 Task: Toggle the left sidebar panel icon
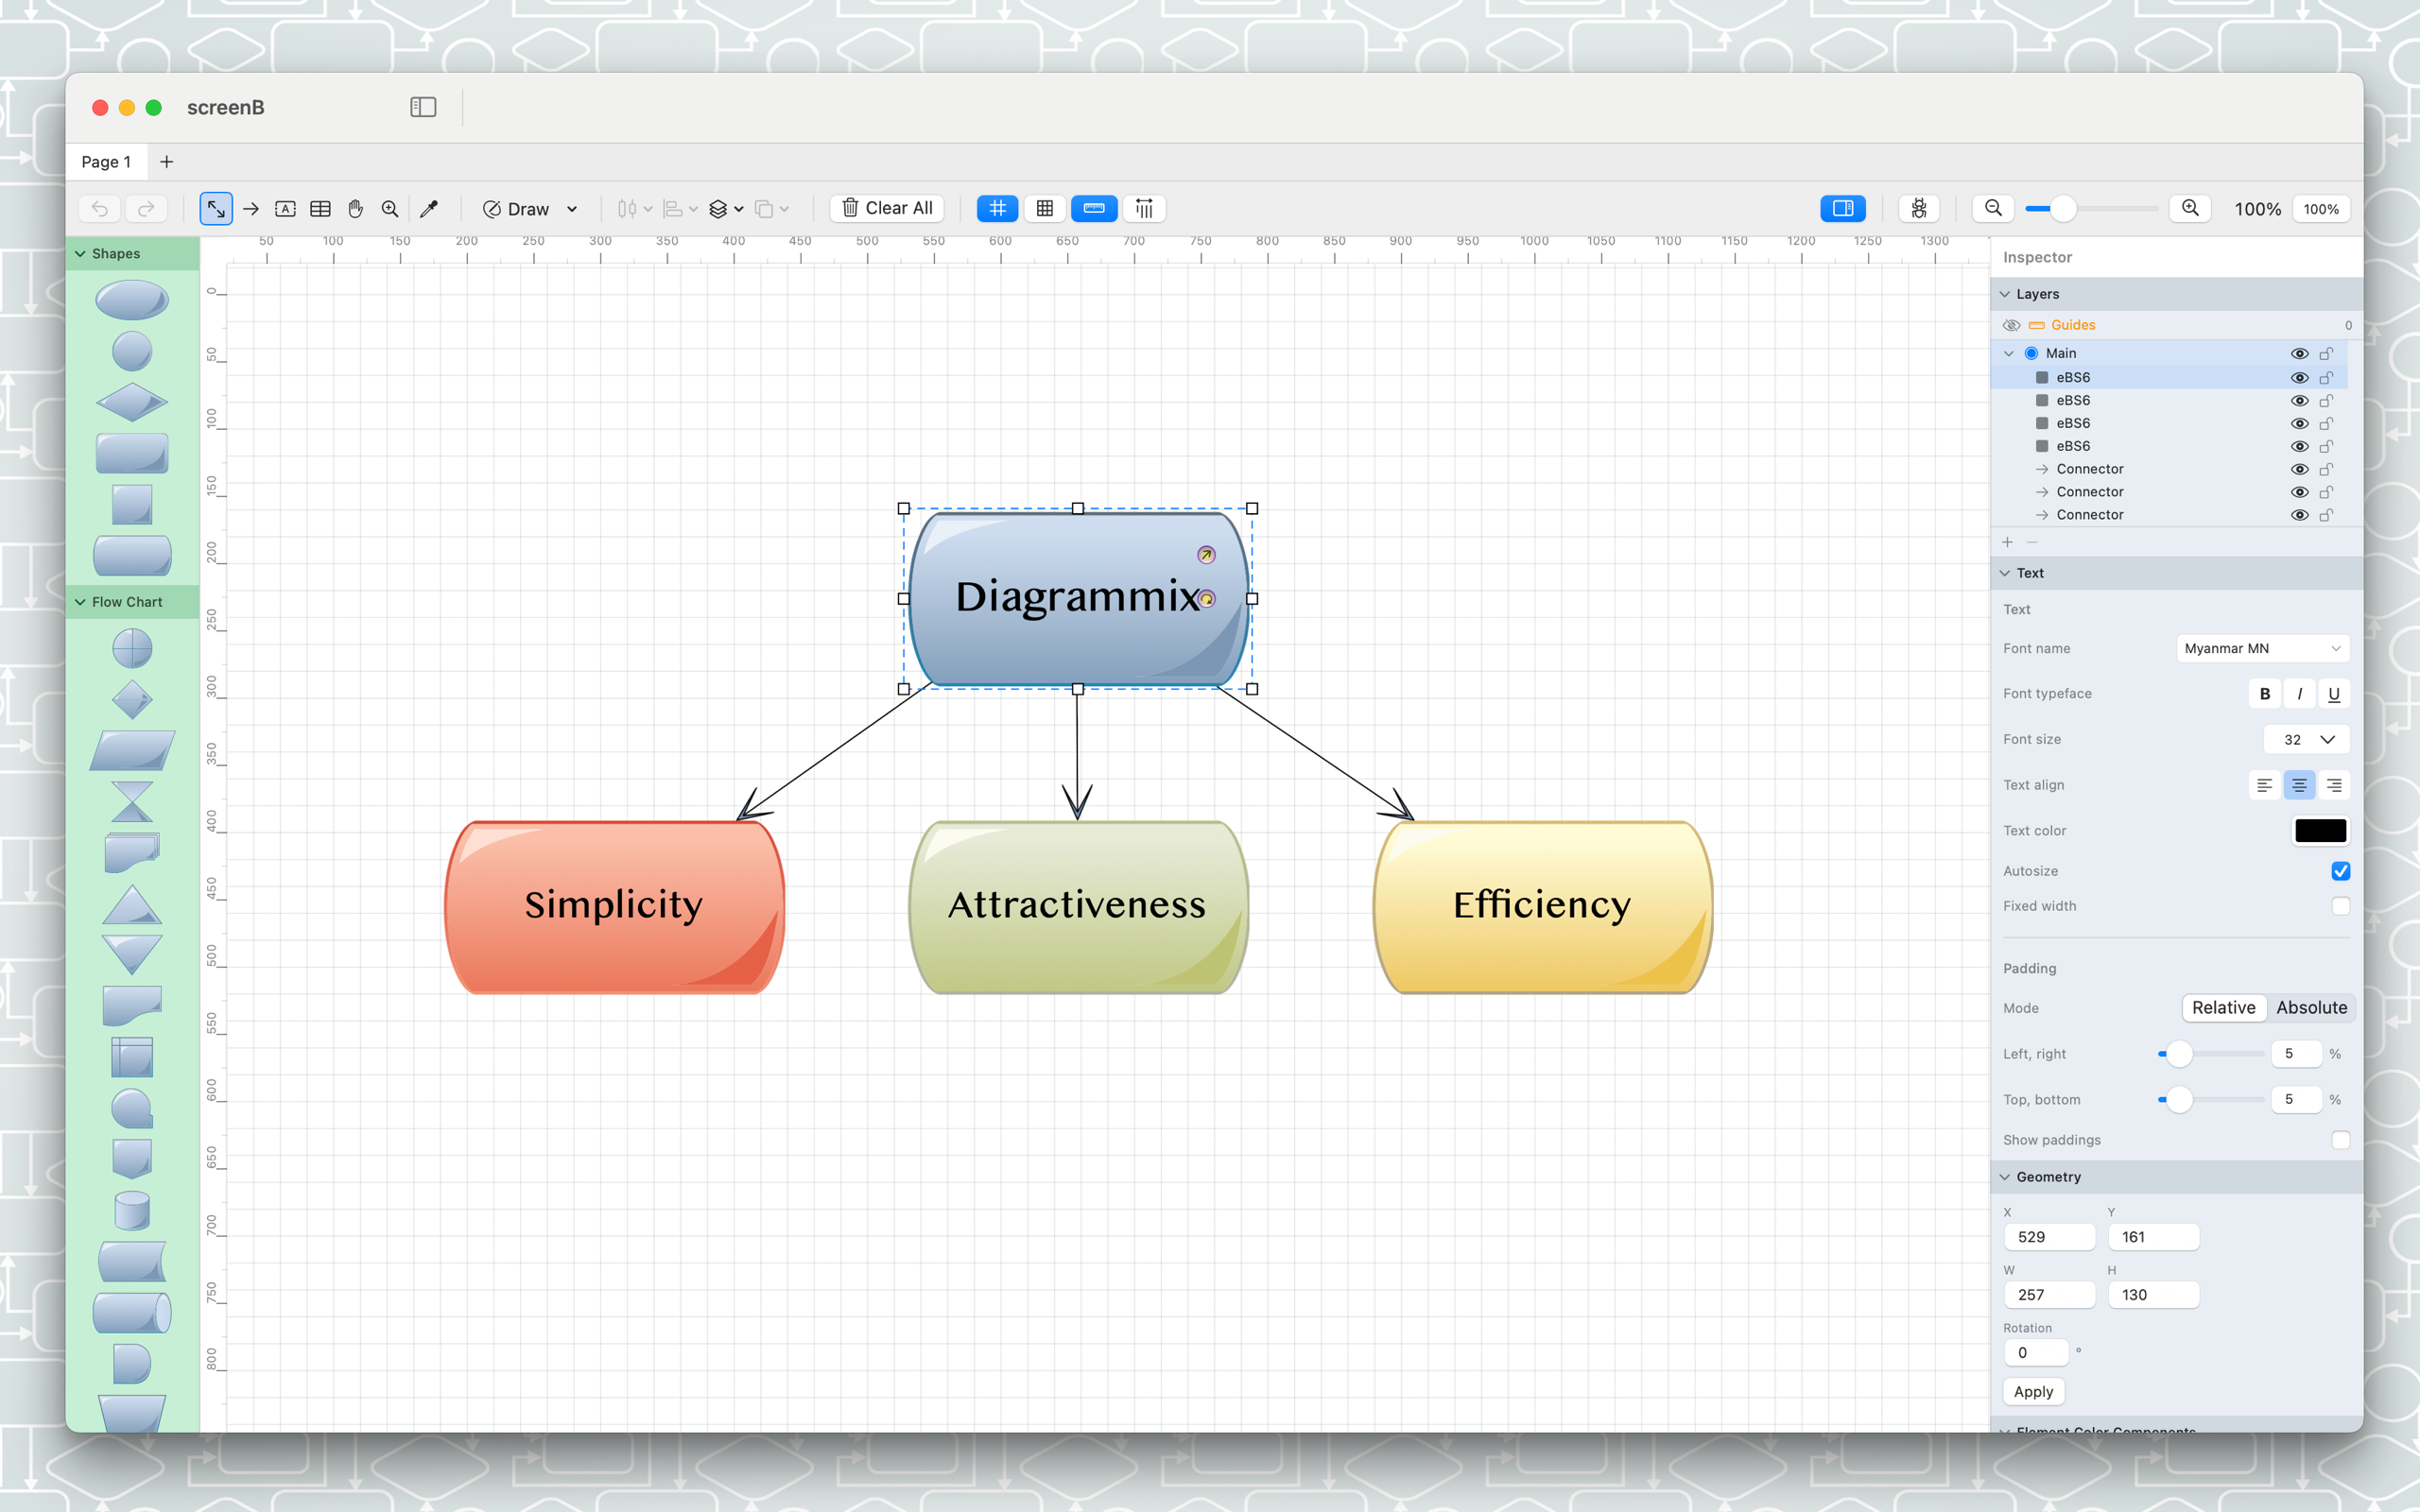pos(423,107)
